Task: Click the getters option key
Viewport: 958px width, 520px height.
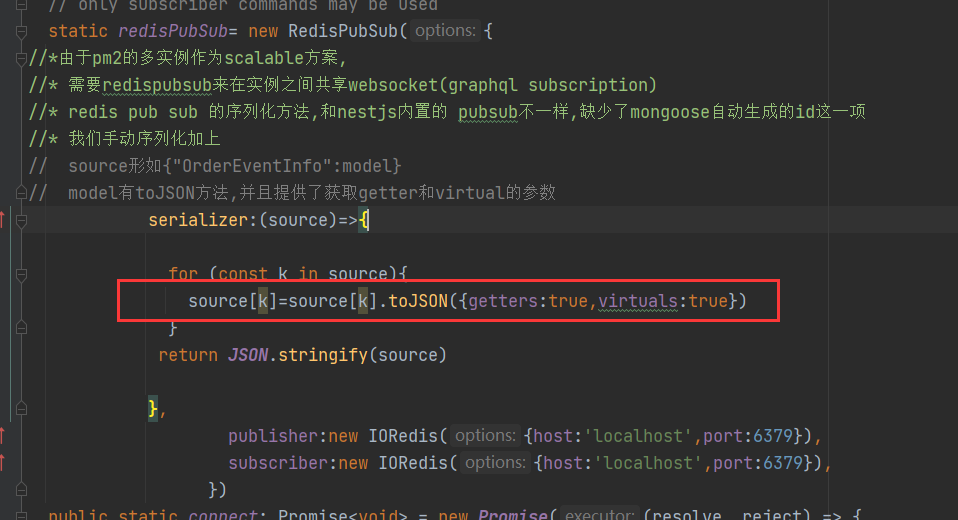Action: [503, 301]
